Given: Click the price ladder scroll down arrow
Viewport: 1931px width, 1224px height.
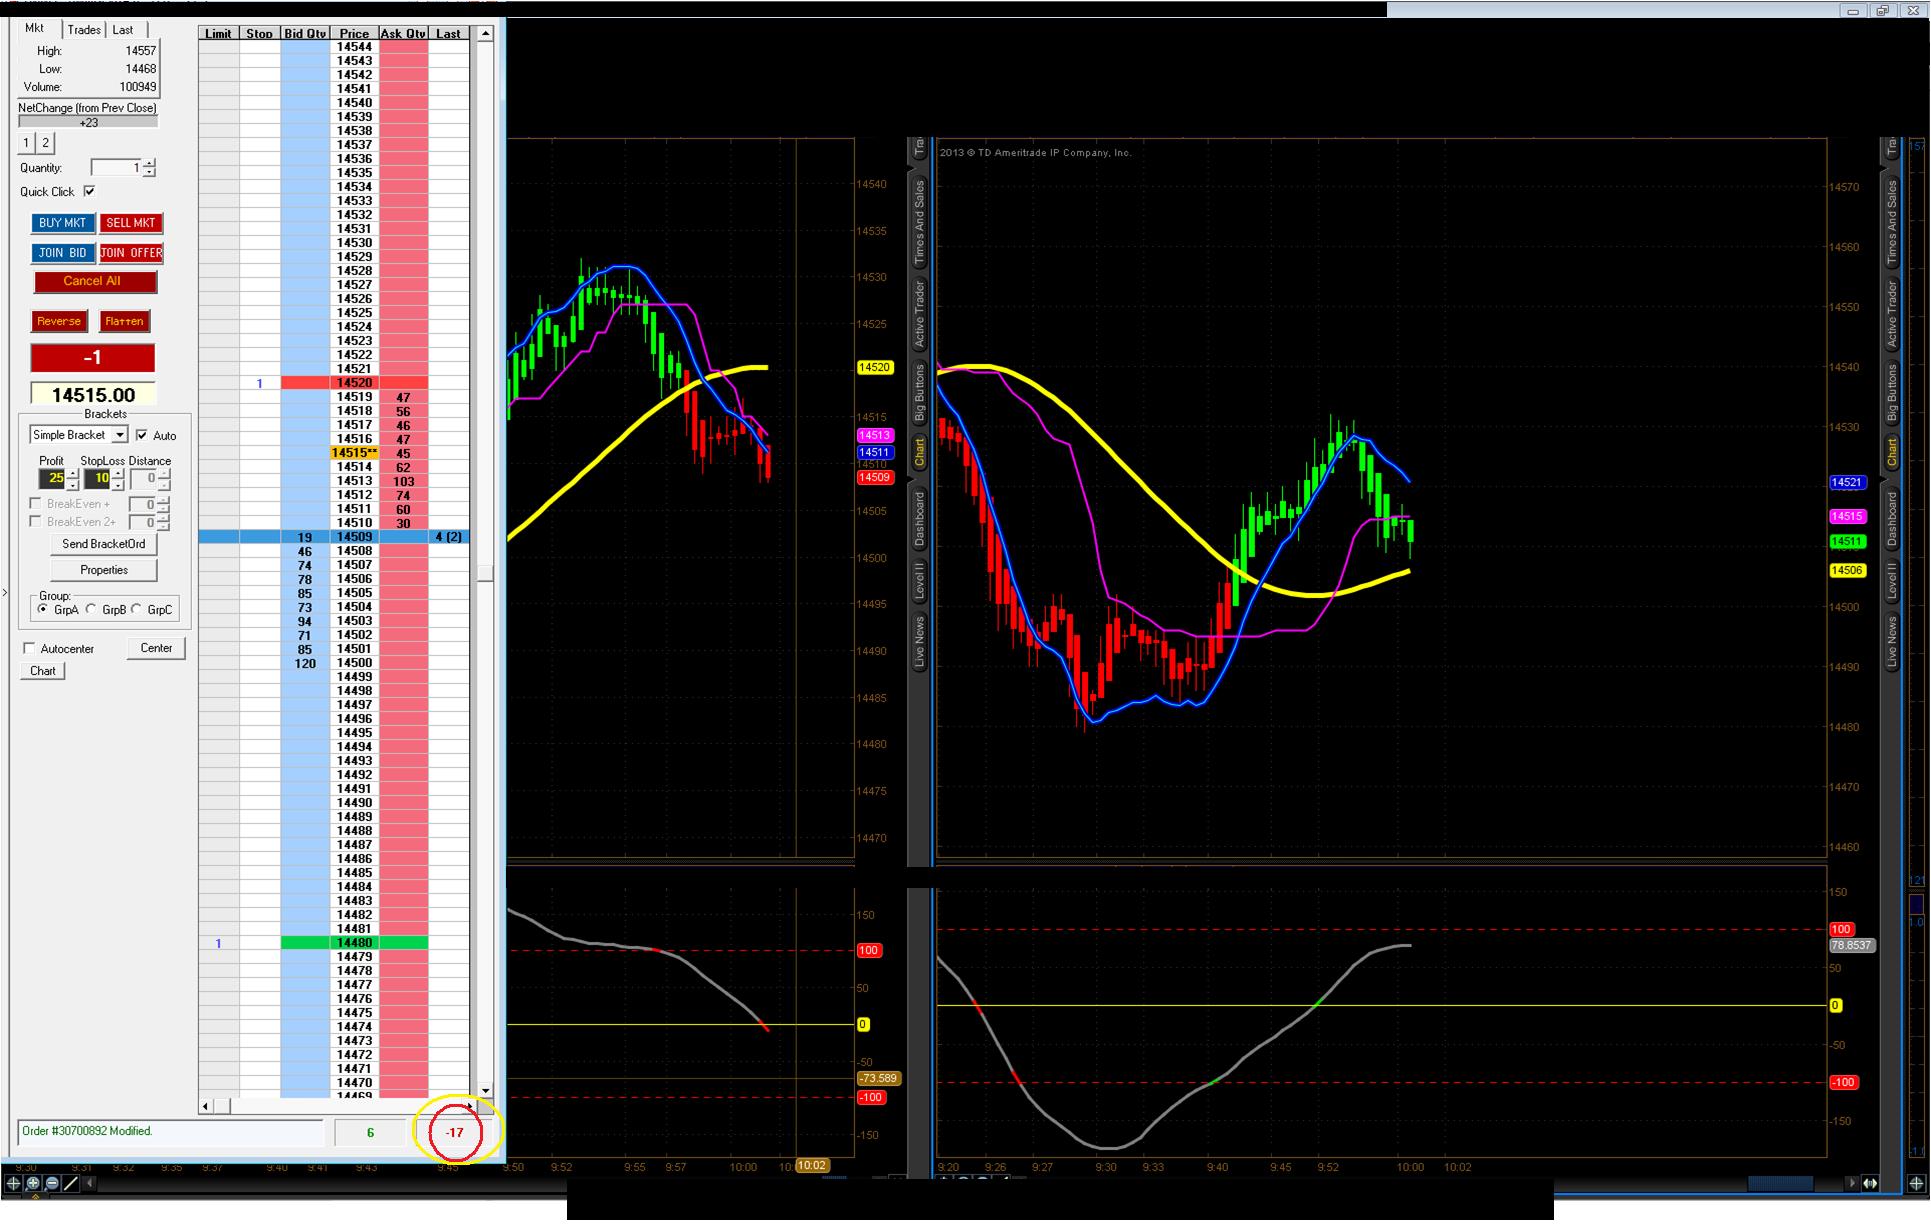Looking at the screenshot, I should point(485,1091).
